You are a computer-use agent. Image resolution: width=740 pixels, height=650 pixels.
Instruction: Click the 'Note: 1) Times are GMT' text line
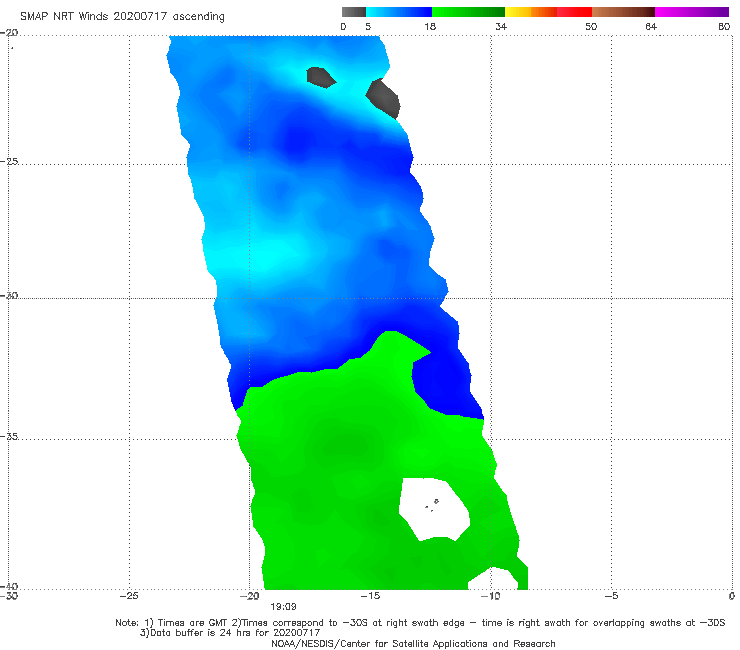click(420, 623)
